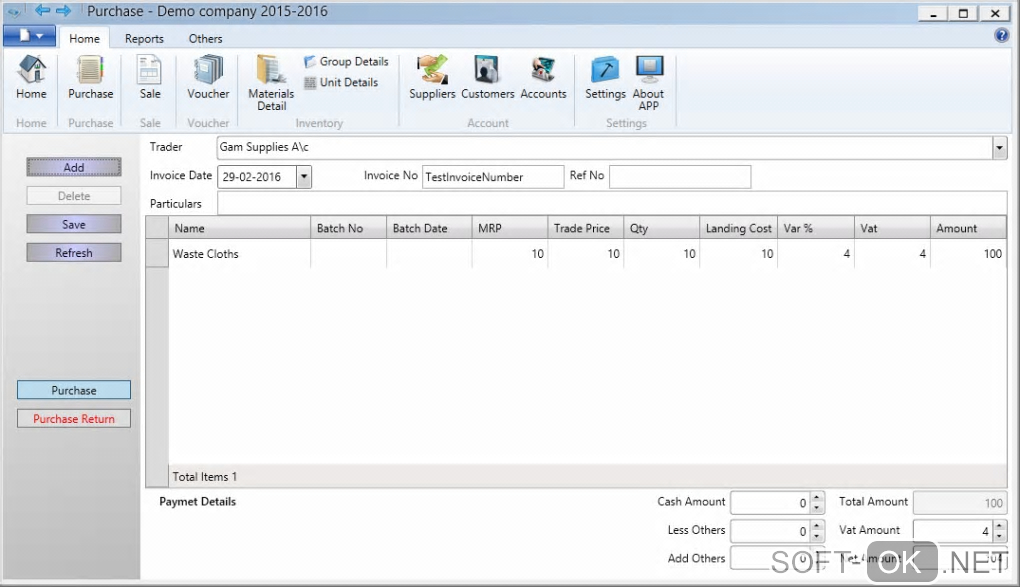This screenshot has width=1020, height=587.
Task: Click the Batch No cell of Waste Cloths
Action: pyautogui.click(x=349, y=254)
